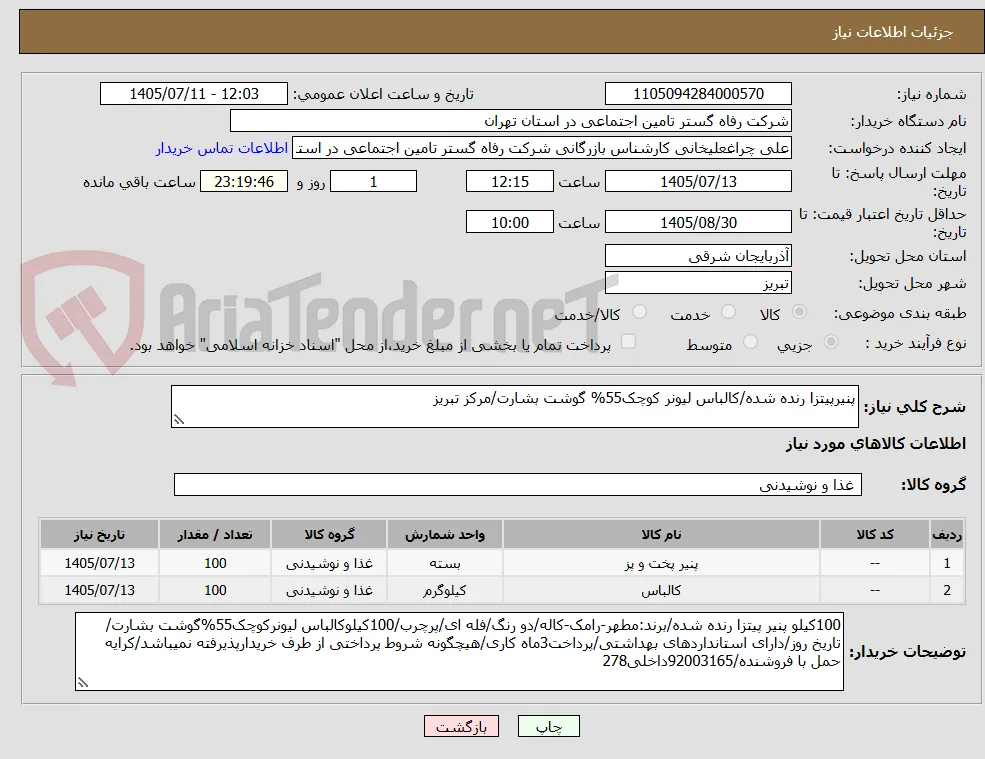This screenshot has height=759, width=985.
Task: Click date 1405/07/13 in row 1
Action: pyautogui.click(x=99, y=564)
